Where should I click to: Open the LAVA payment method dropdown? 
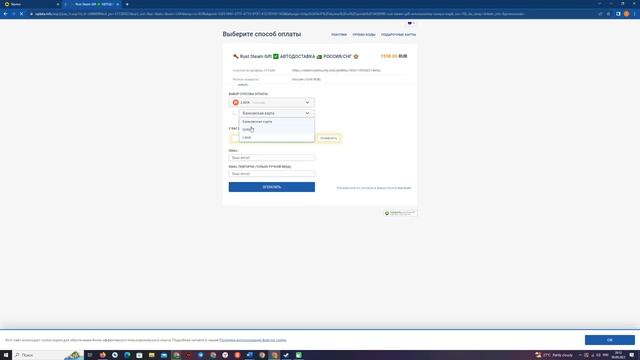[x=271, y=102]
